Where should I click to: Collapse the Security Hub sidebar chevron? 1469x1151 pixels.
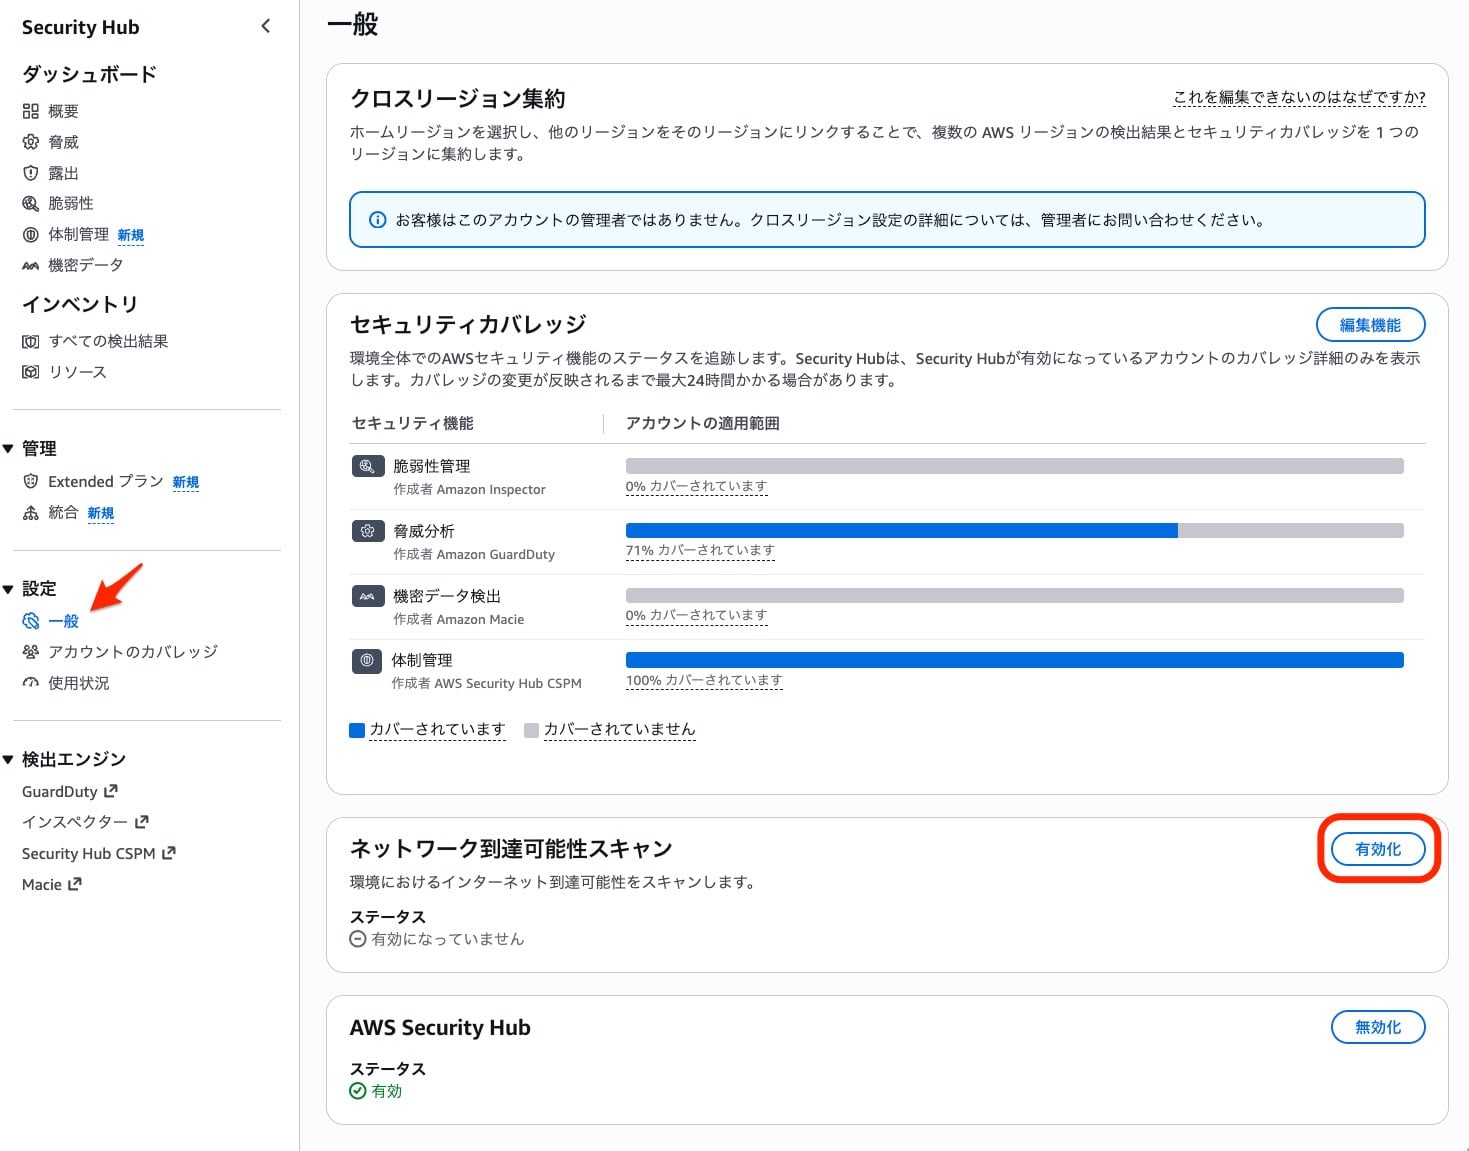[x=265, y=26]
